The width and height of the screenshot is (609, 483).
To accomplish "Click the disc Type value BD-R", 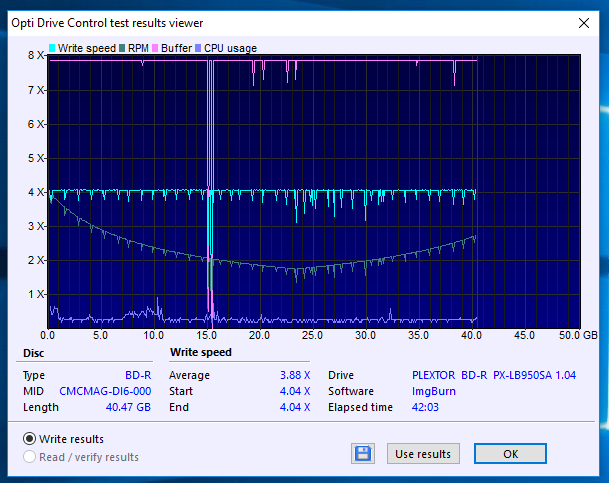I will pos(138,375).
